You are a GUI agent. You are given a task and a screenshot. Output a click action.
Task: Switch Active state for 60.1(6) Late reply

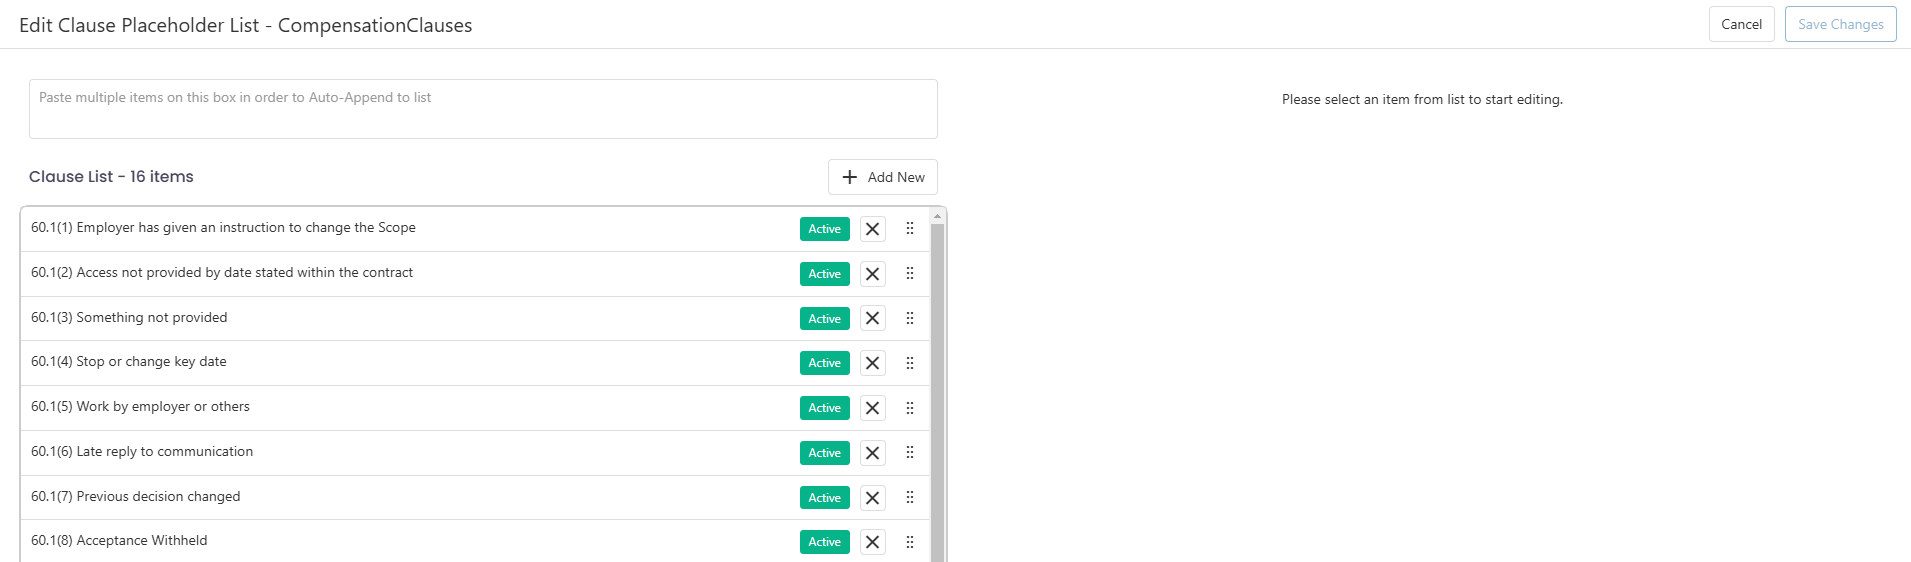tap(825, 453)
